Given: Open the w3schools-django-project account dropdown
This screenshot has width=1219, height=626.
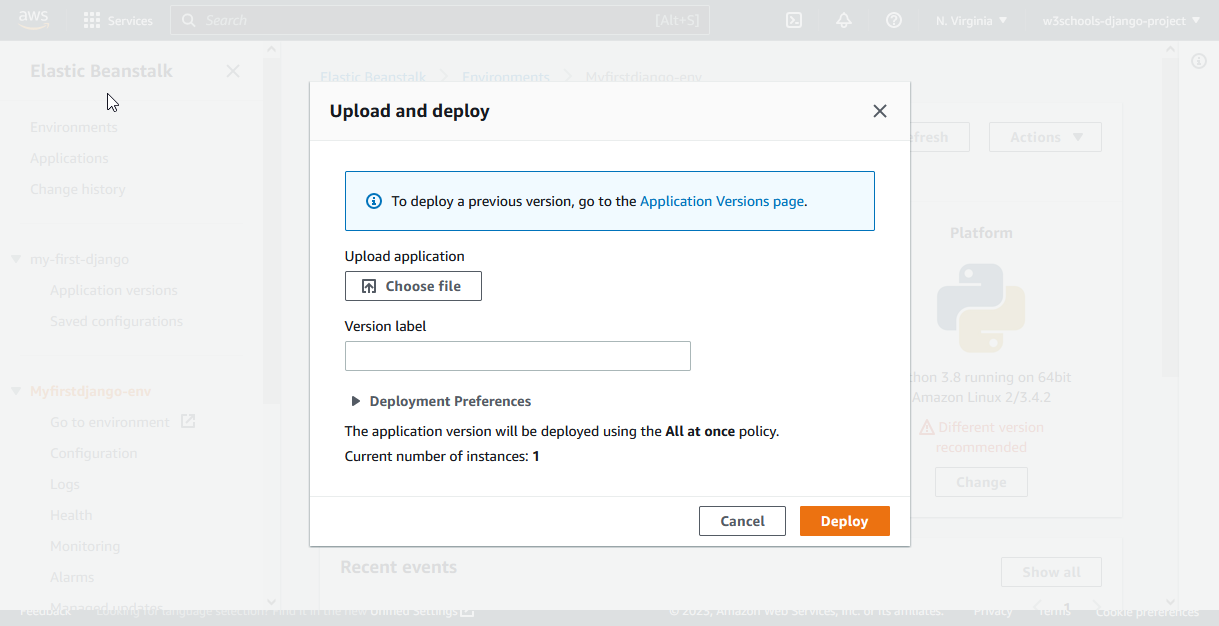Looking at the screenshot, I should click(x=1120, y=20).
